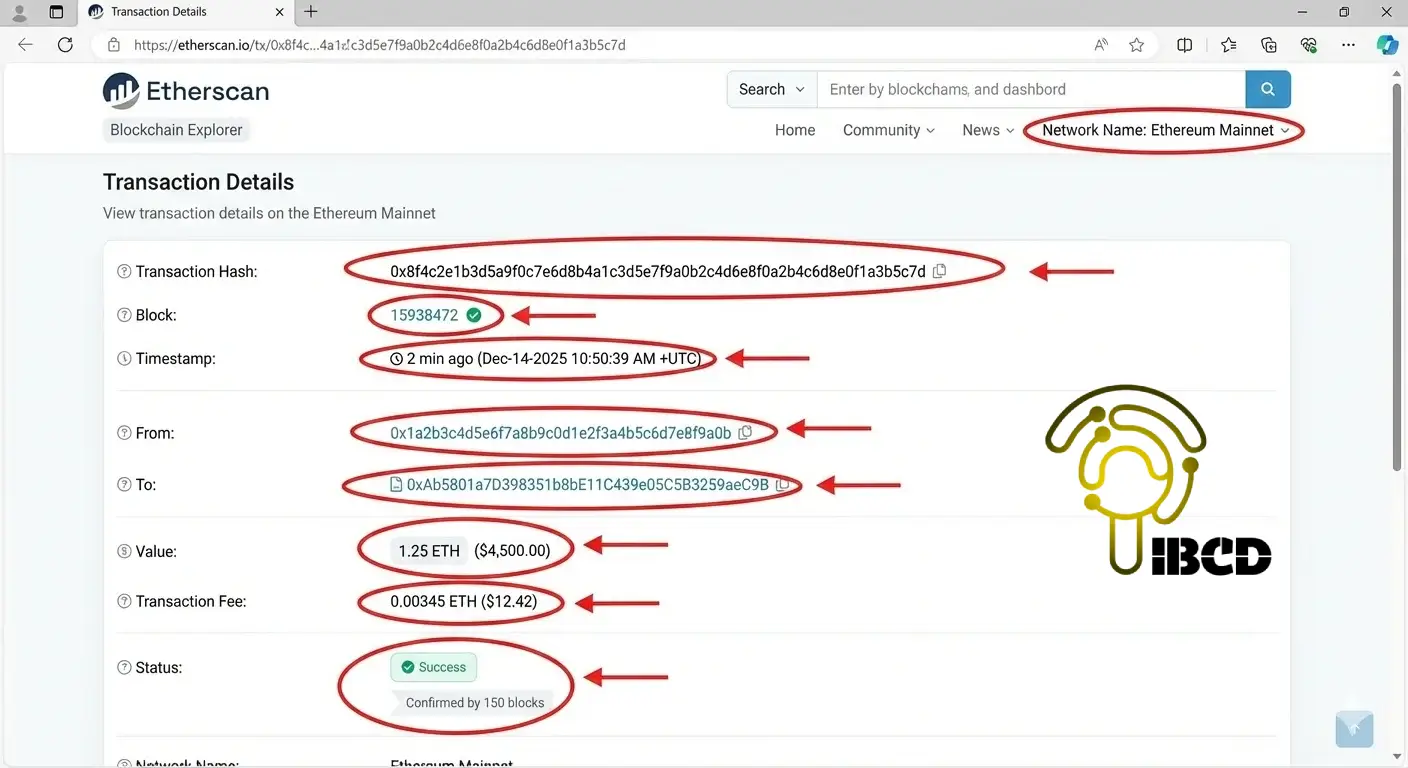
Task: Add page to favorites star icon
Action: click(1136, 45)
